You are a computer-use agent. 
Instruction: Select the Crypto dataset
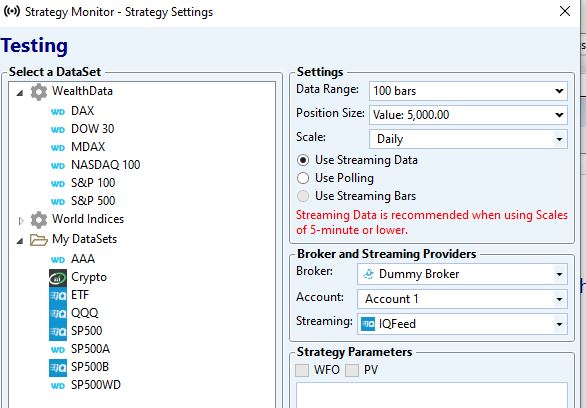[89, 277]
